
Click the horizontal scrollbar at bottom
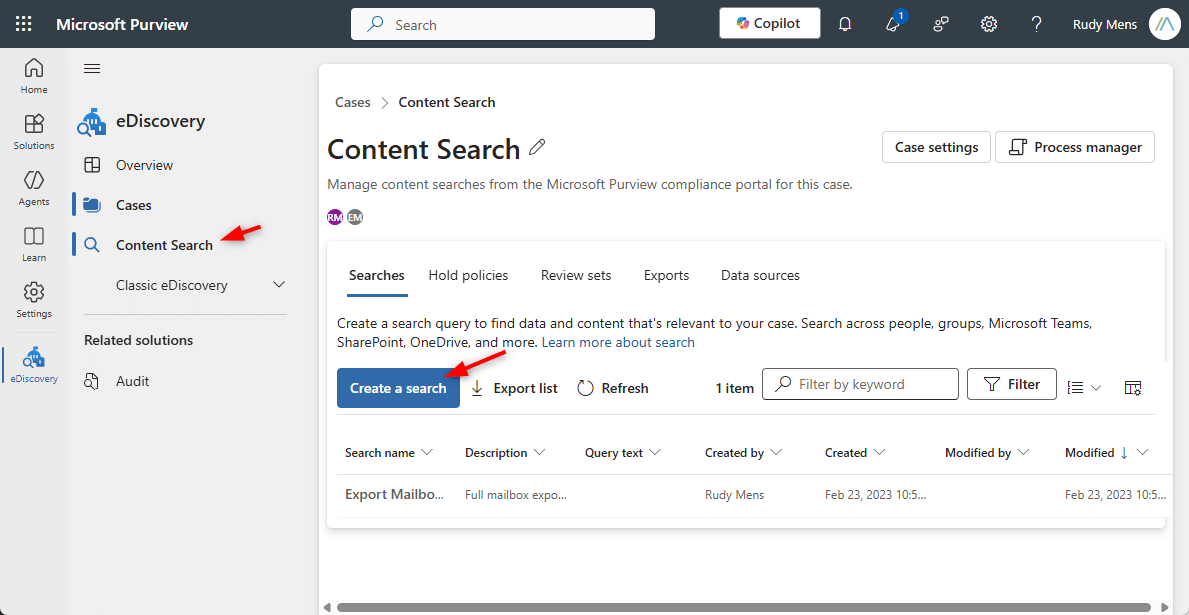pyautogui.click(x=740, y=606)
